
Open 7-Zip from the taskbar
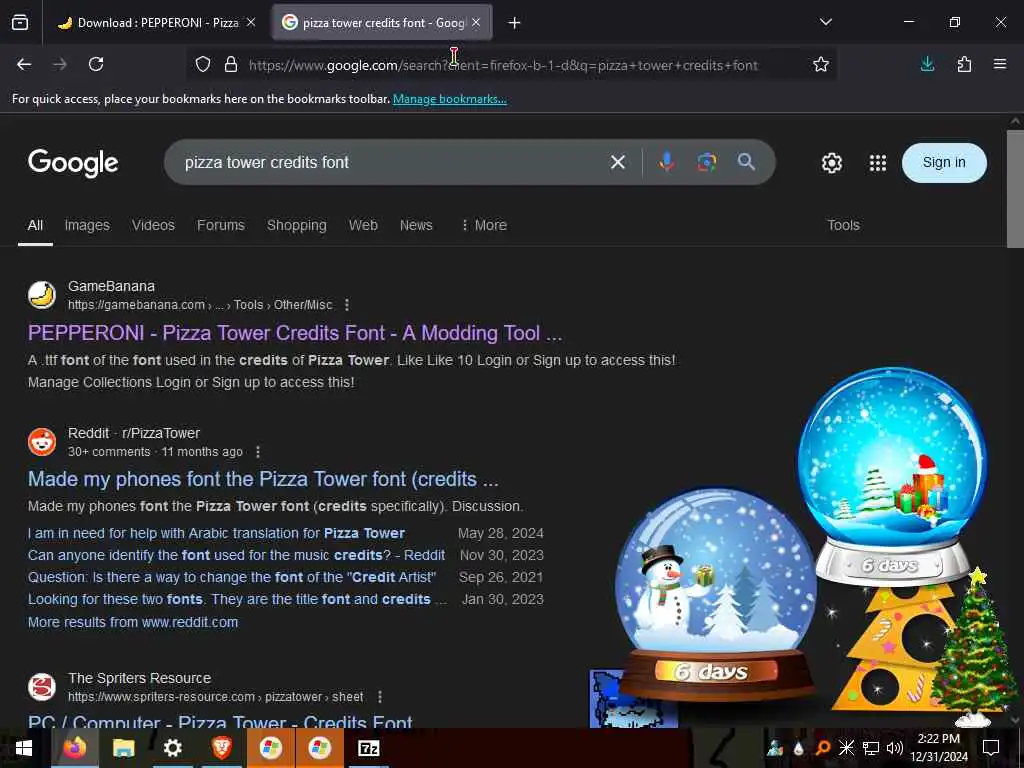point(369,748)
